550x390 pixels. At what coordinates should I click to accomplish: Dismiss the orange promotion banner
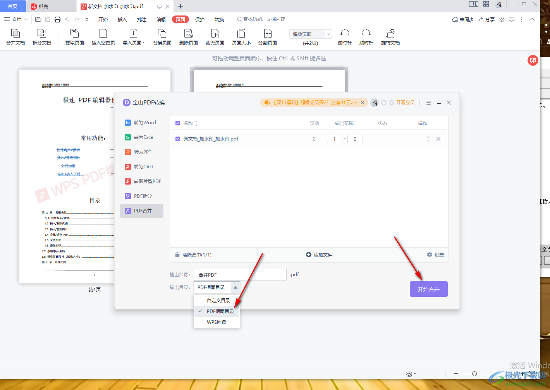tap(362, 102)
